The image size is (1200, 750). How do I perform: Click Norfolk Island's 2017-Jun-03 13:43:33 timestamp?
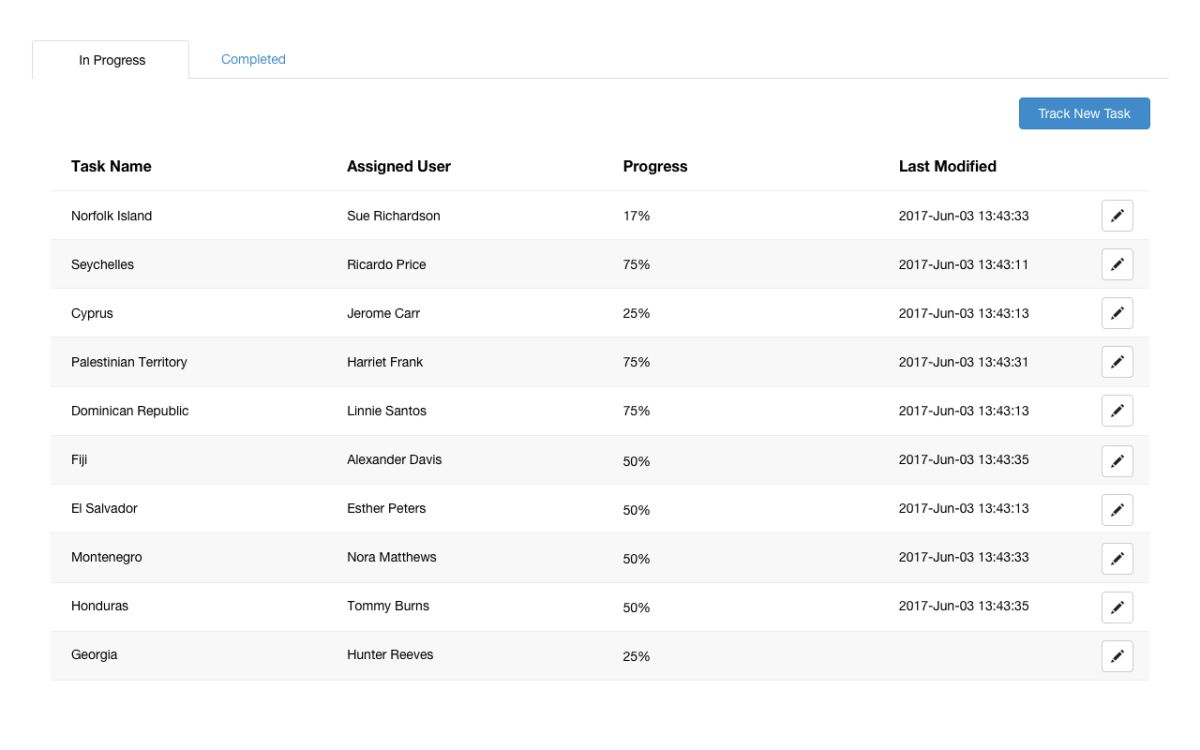coord(964,216)
